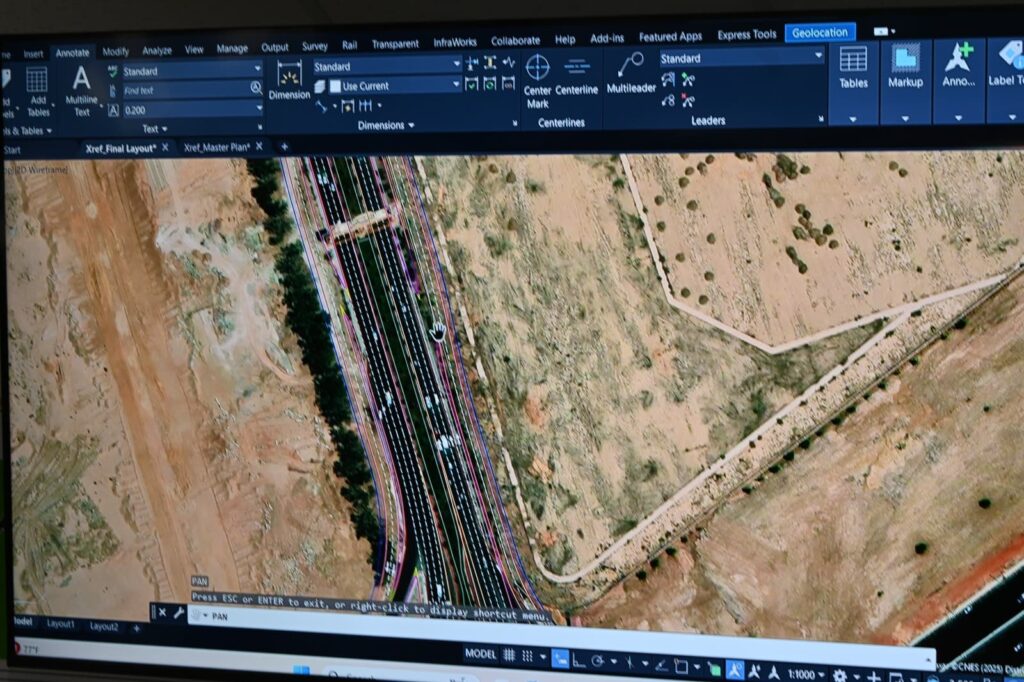Open the text style Standard dropdown
This screenshot has height=682, width=1024.
click(x=191, y=71)
